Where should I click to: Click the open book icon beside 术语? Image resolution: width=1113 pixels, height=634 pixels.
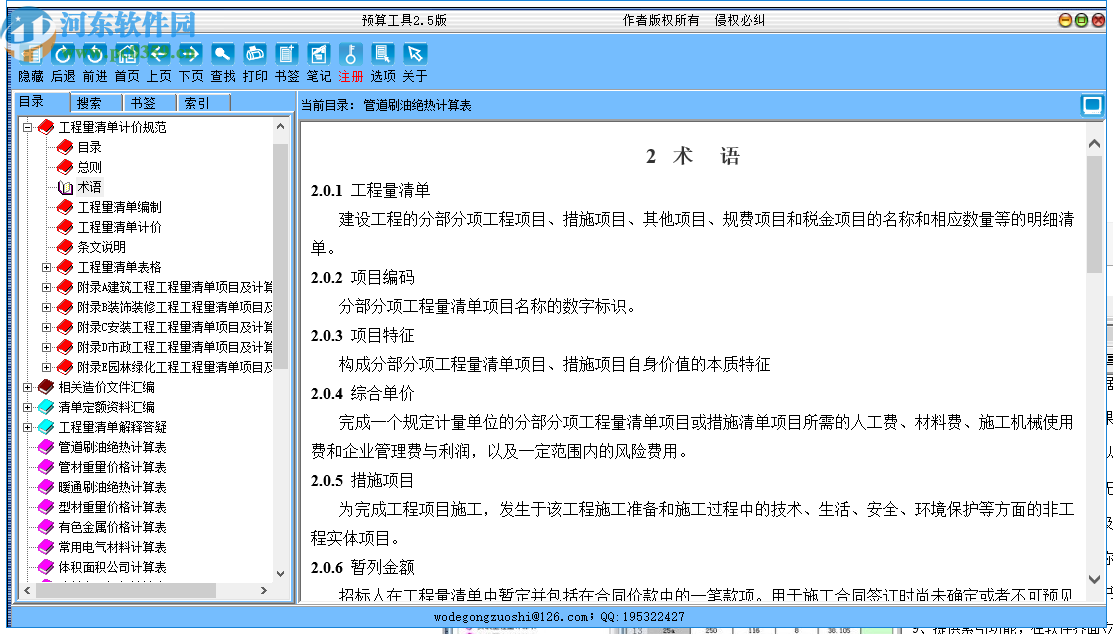(x=65, y=187)
